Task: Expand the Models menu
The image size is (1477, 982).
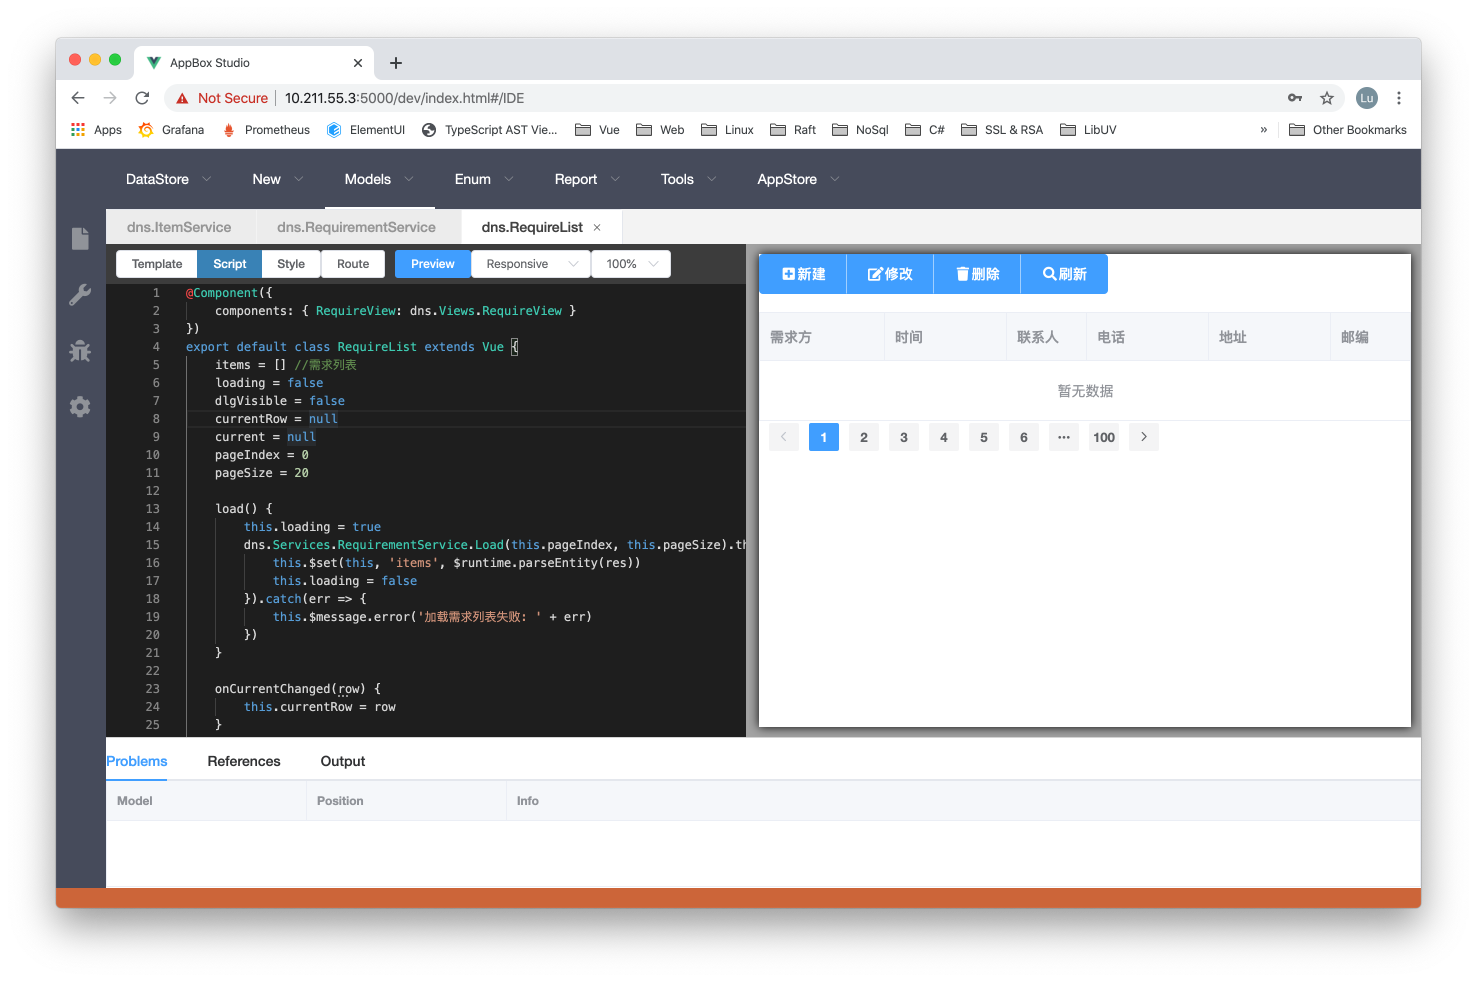Action: tap(379, 179)
